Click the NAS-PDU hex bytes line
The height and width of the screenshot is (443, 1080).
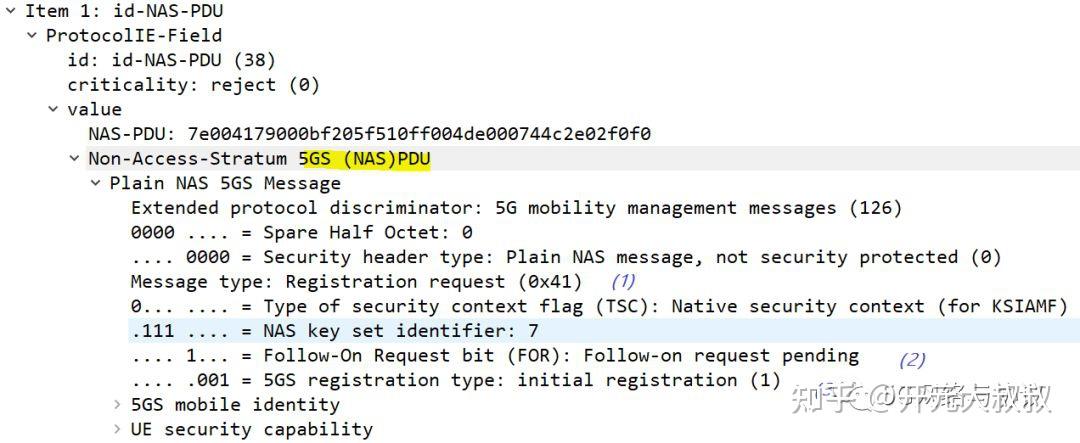point(369,134)
